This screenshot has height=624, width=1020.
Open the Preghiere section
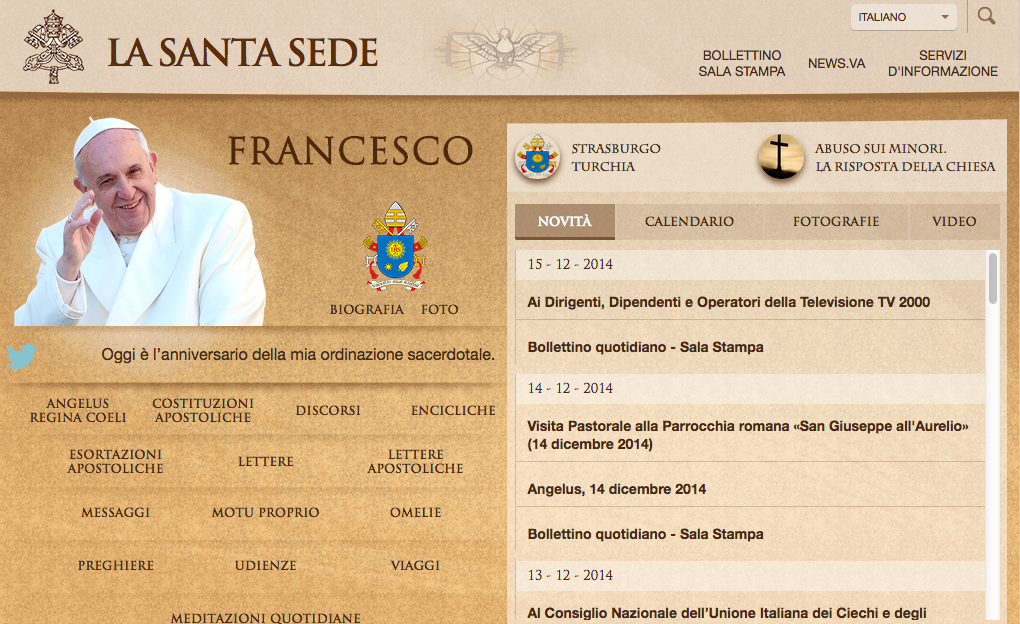(116, 565)
